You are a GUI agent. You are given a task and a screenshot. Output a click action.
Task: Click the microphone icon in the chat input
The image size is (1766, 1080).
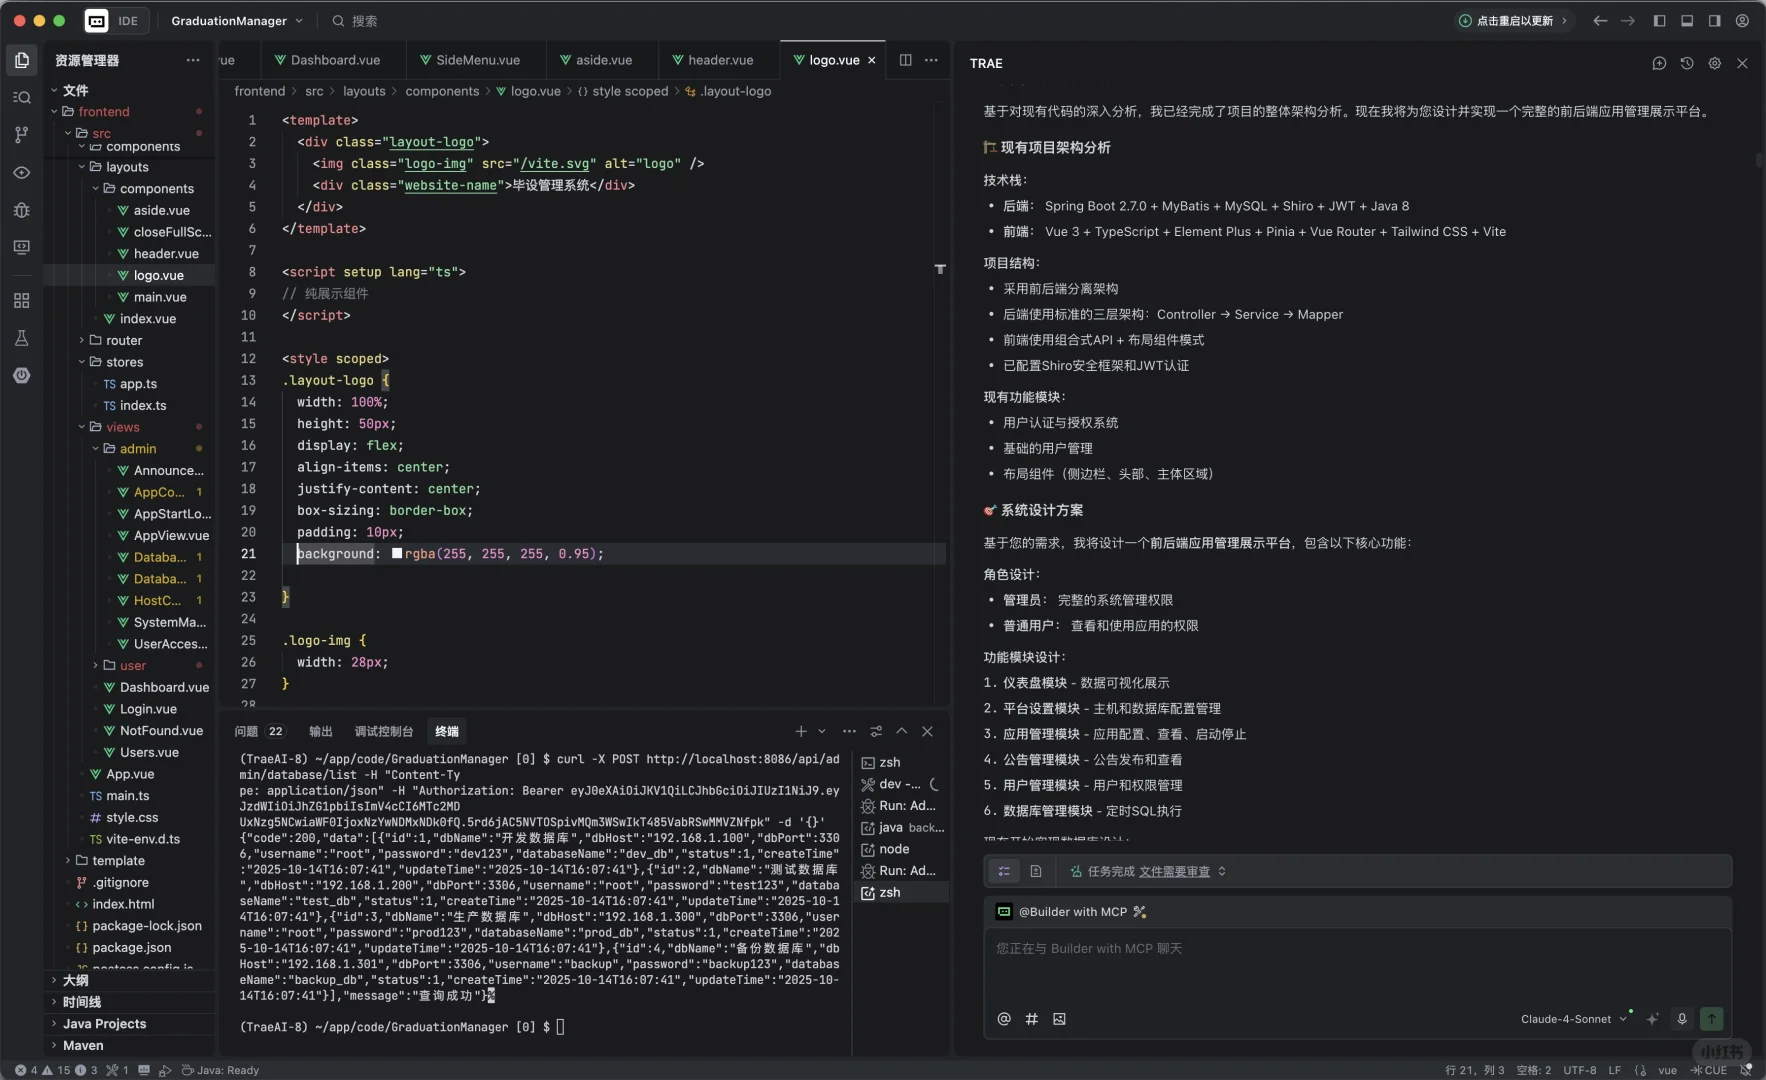click(x=1682, y=1019)
